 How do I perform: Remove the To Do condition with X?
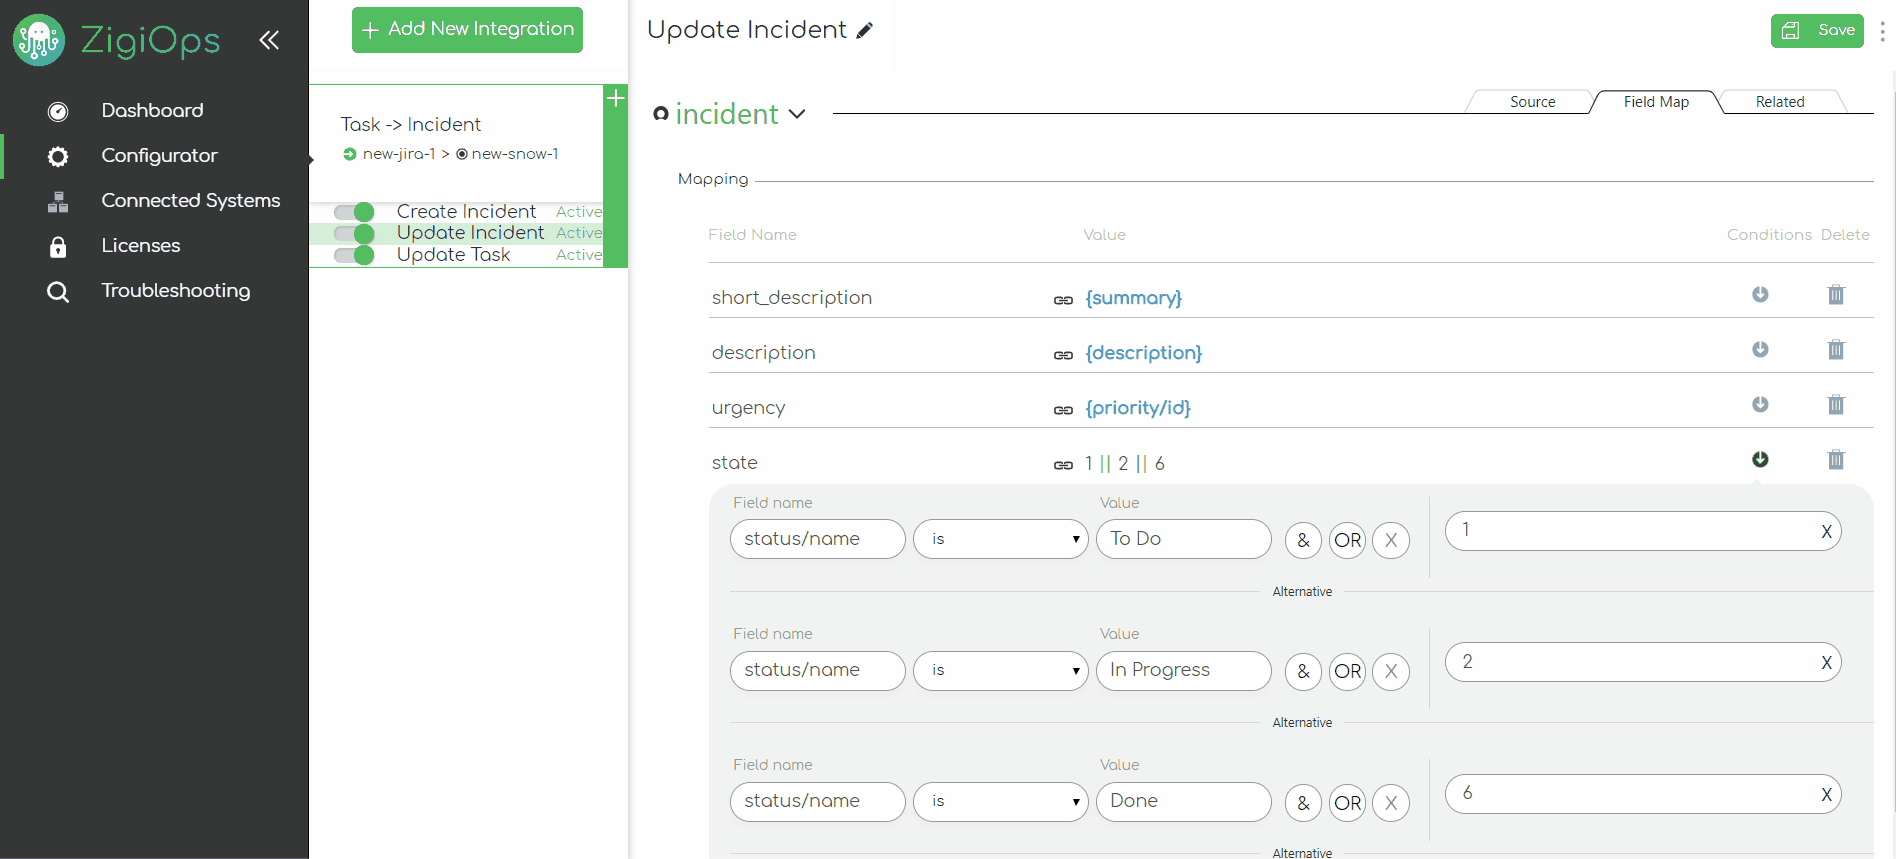[x=1390, y=540]
